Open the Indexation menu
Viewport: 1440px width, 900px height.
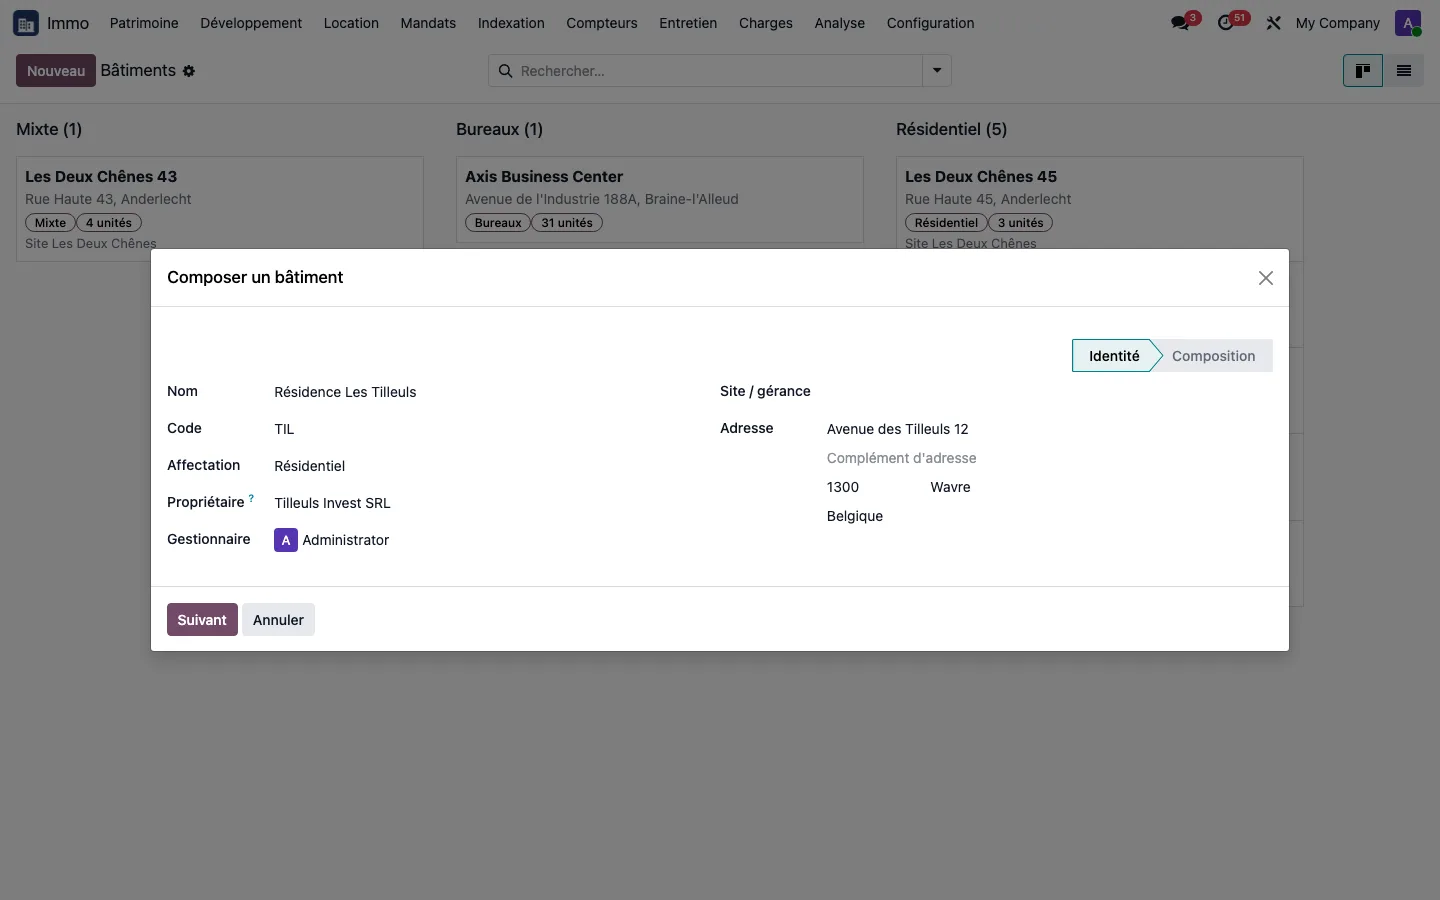coord(511,23)
